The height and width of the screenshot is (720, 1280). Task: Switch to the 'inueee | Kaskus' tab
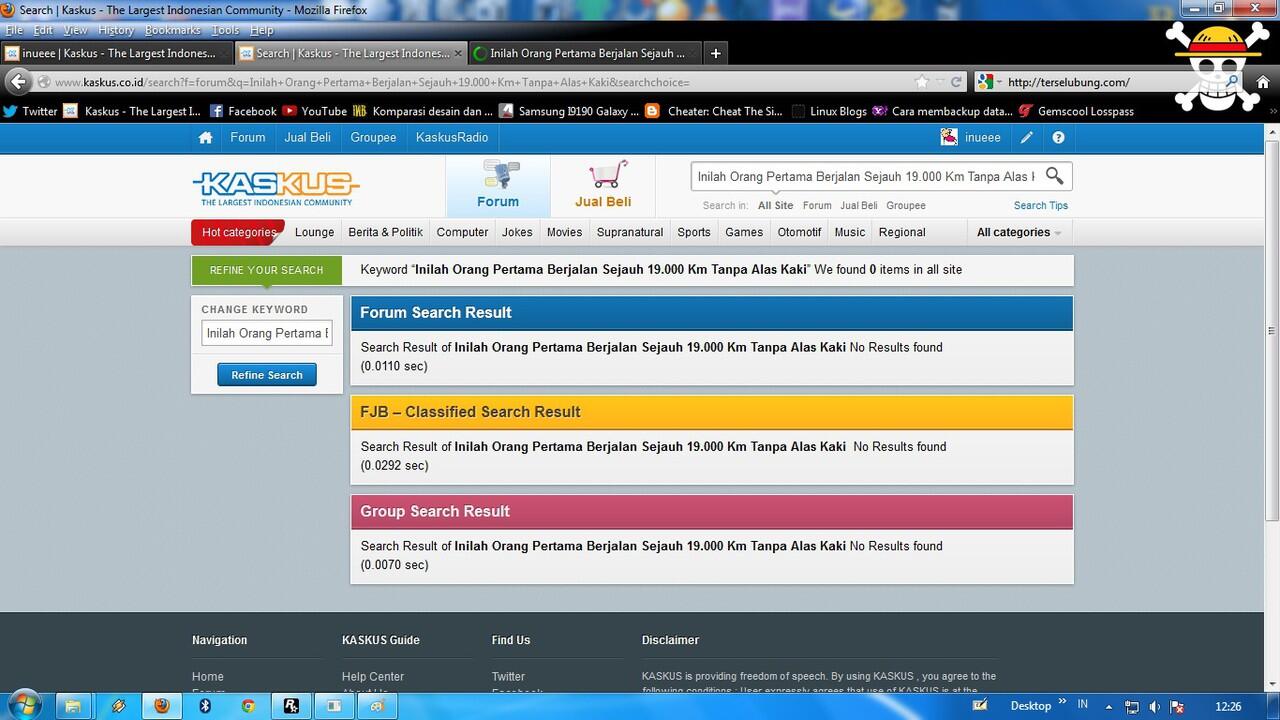pyautogui.click(x=117, y=53)
